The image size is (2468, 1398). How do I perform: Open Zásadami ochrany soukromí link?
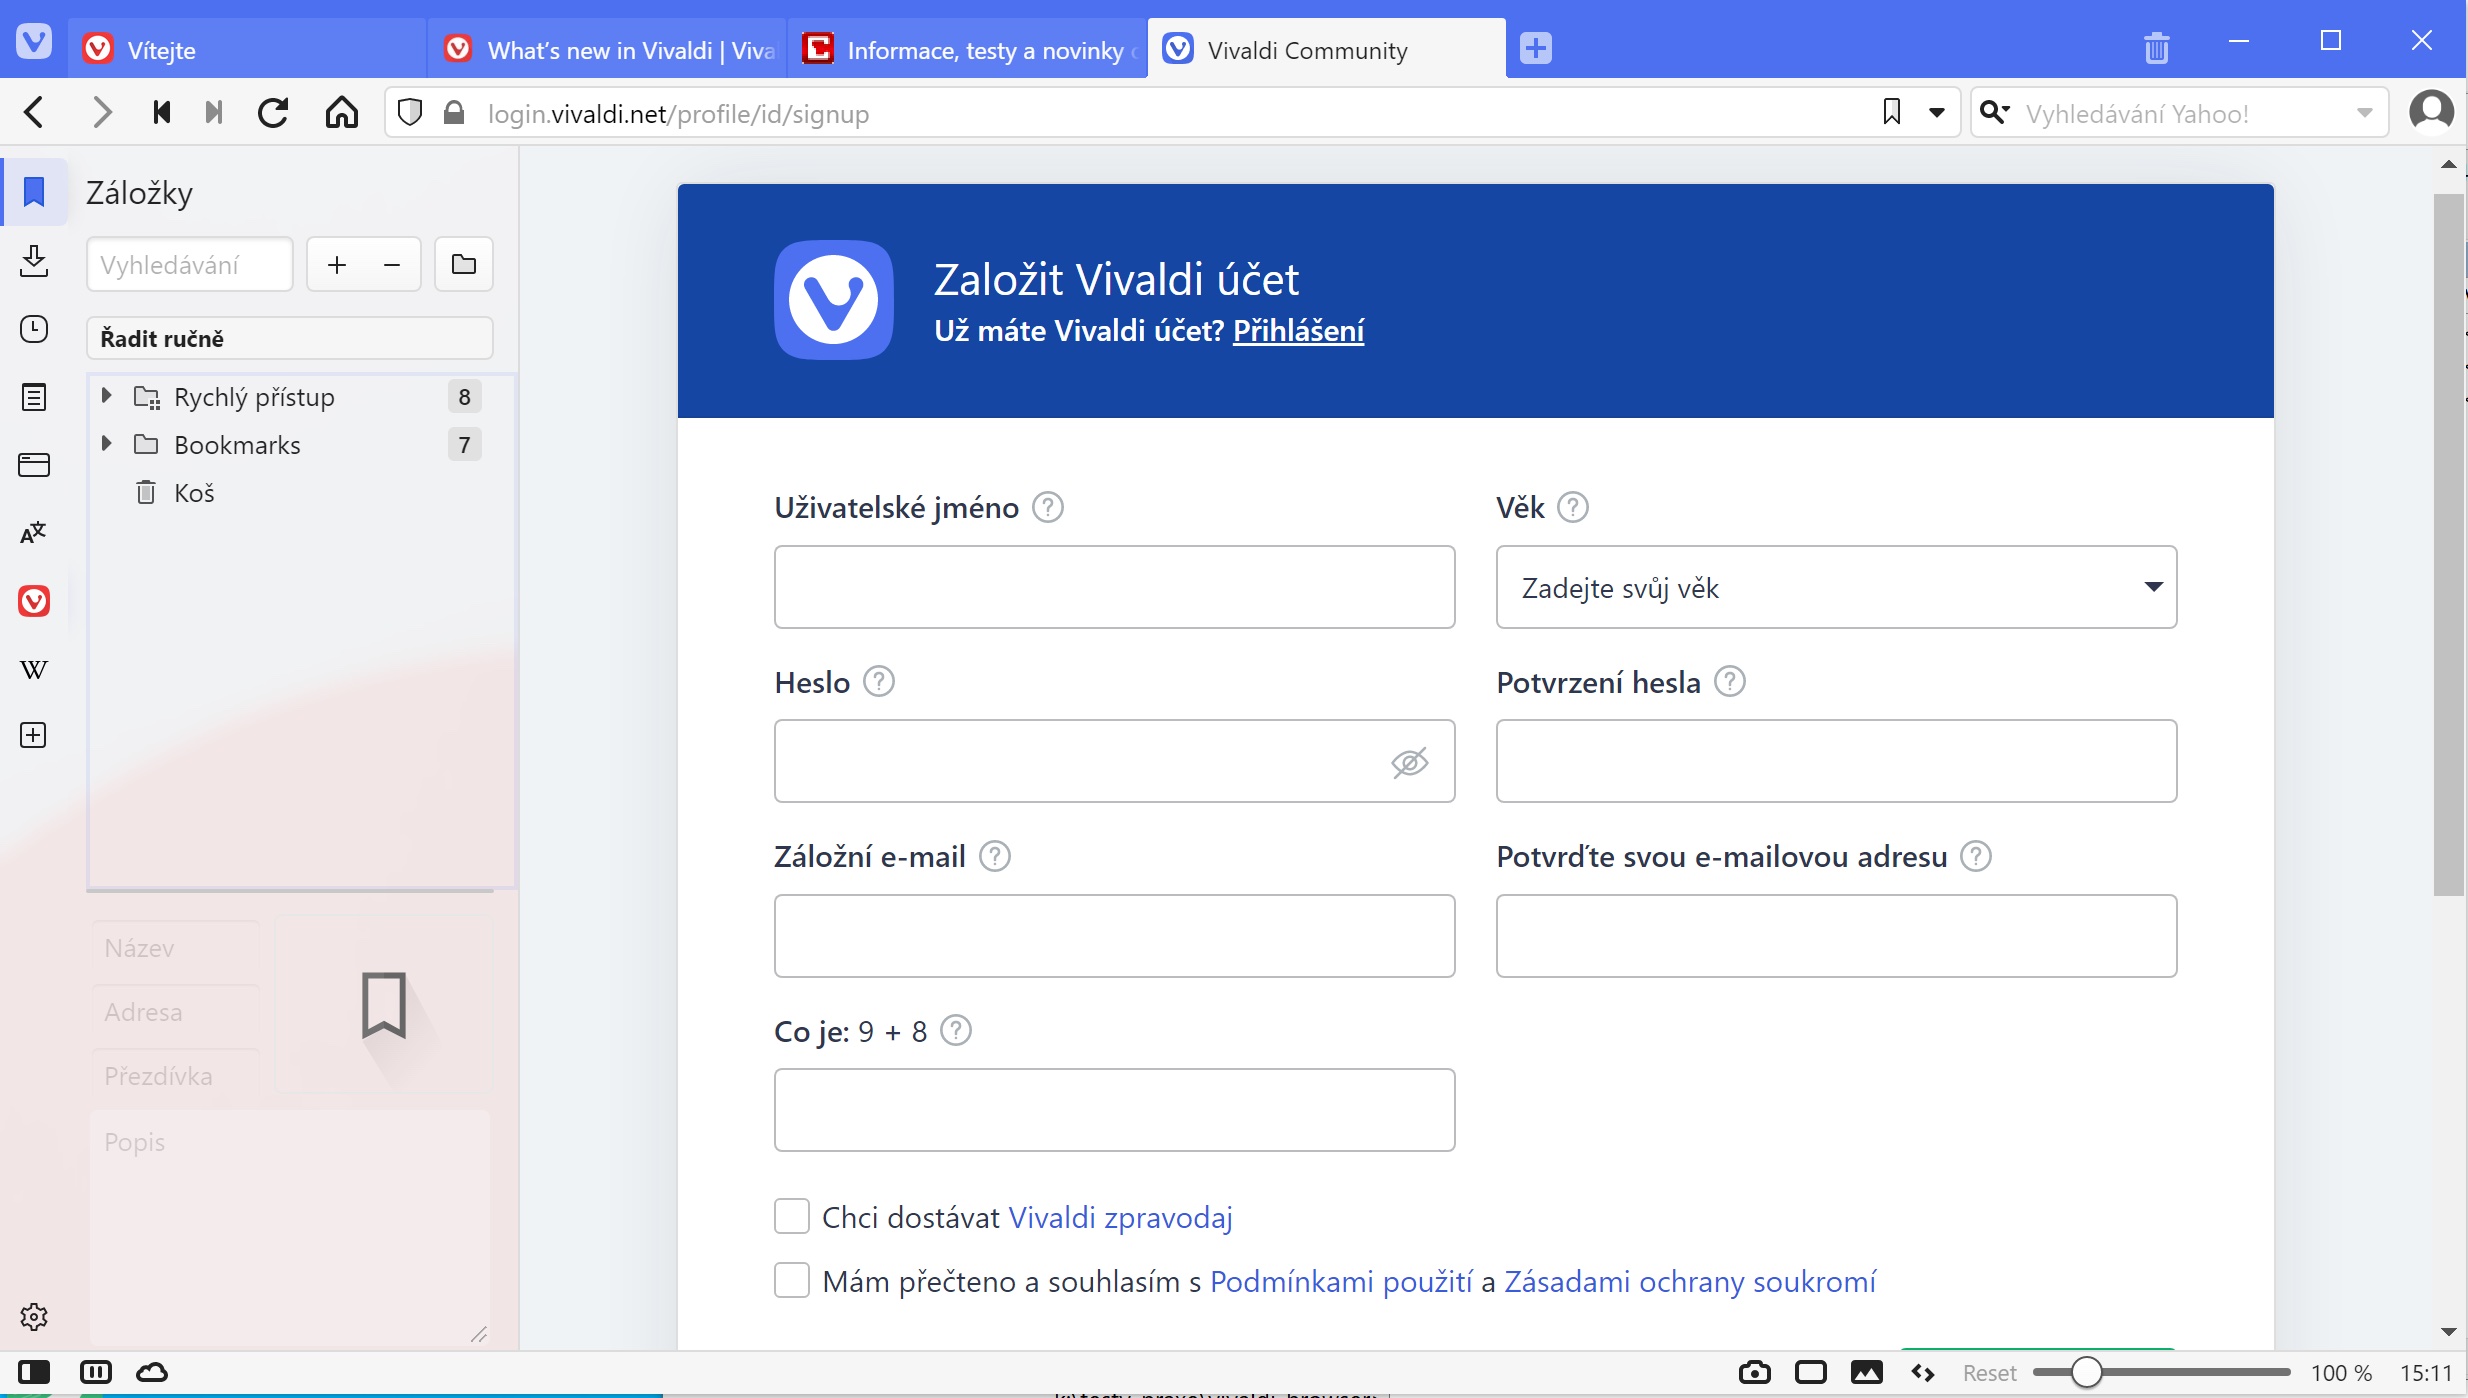point(1690,1281)
